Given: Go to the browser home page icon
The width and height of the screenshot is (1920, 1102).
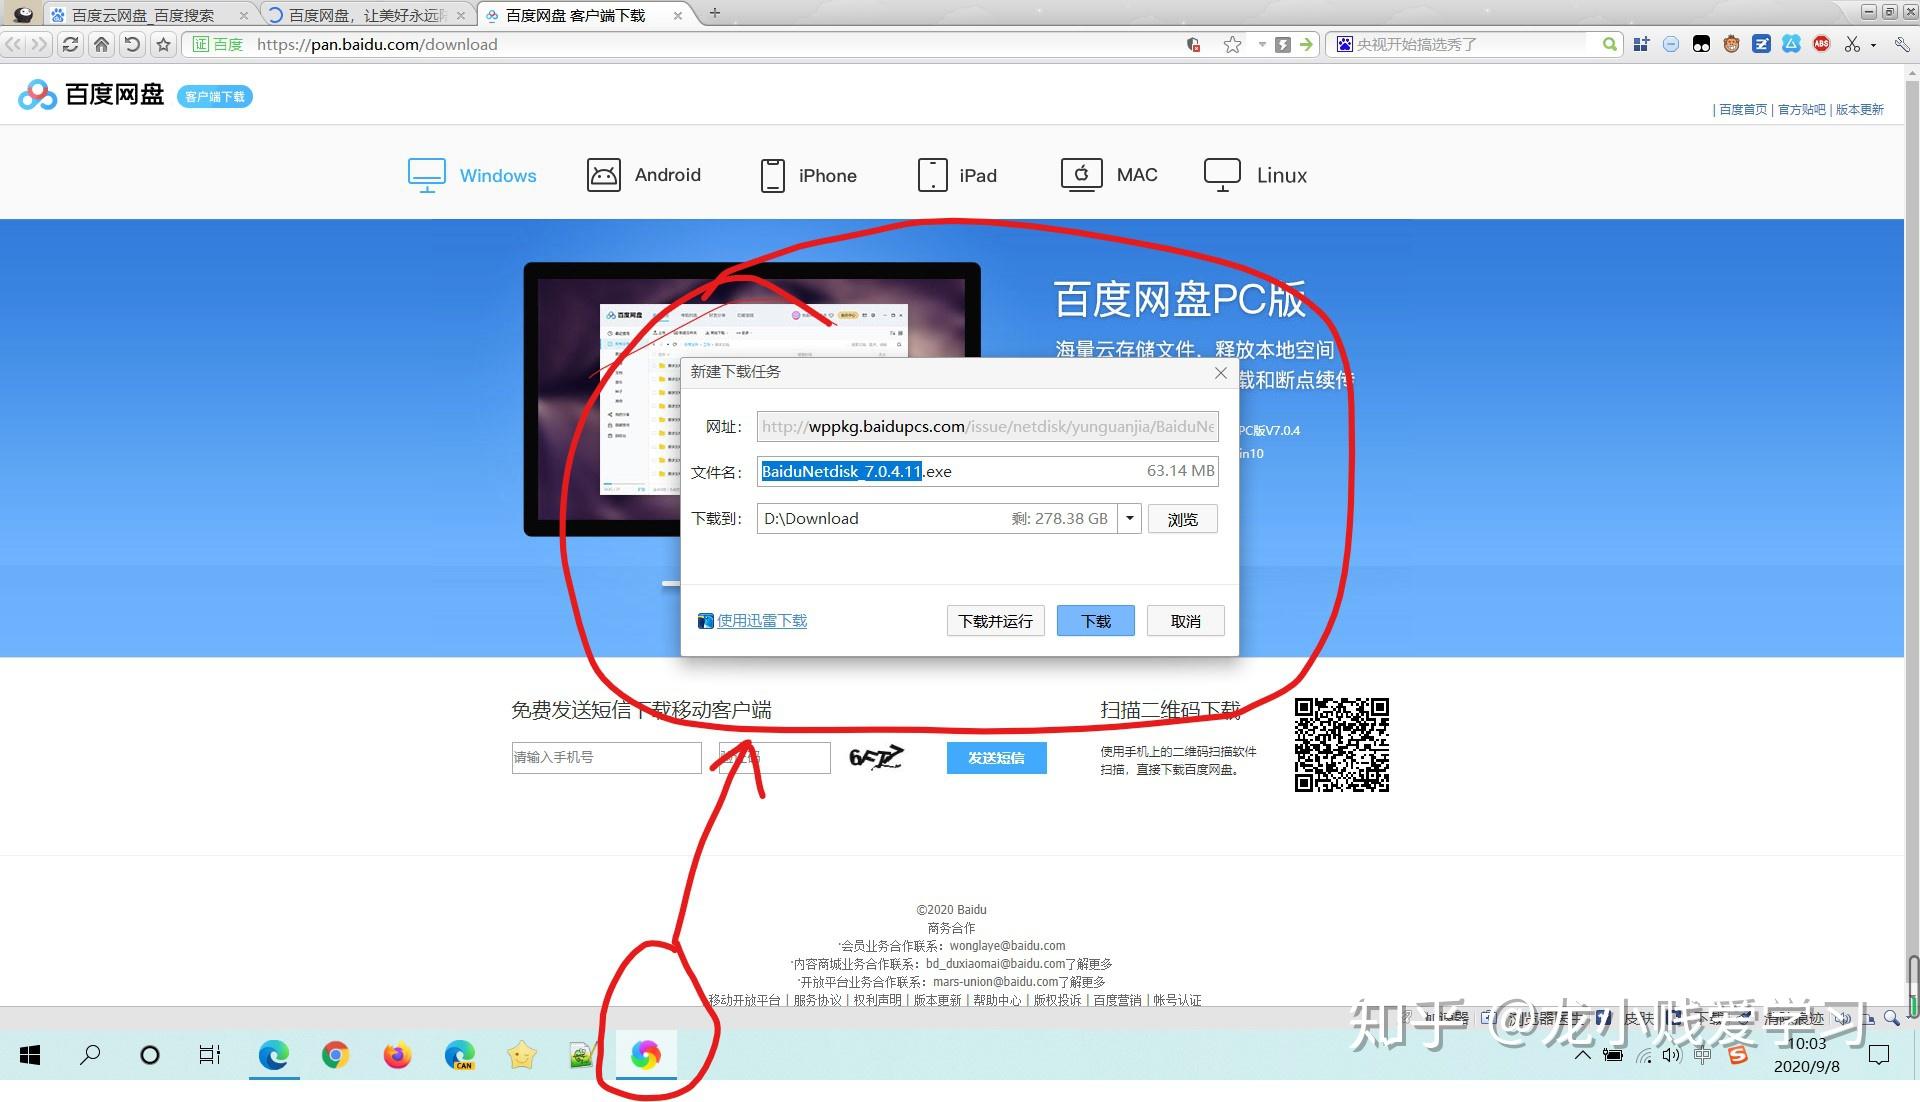Looking at the screenshot, I should (x=101, y=44).
